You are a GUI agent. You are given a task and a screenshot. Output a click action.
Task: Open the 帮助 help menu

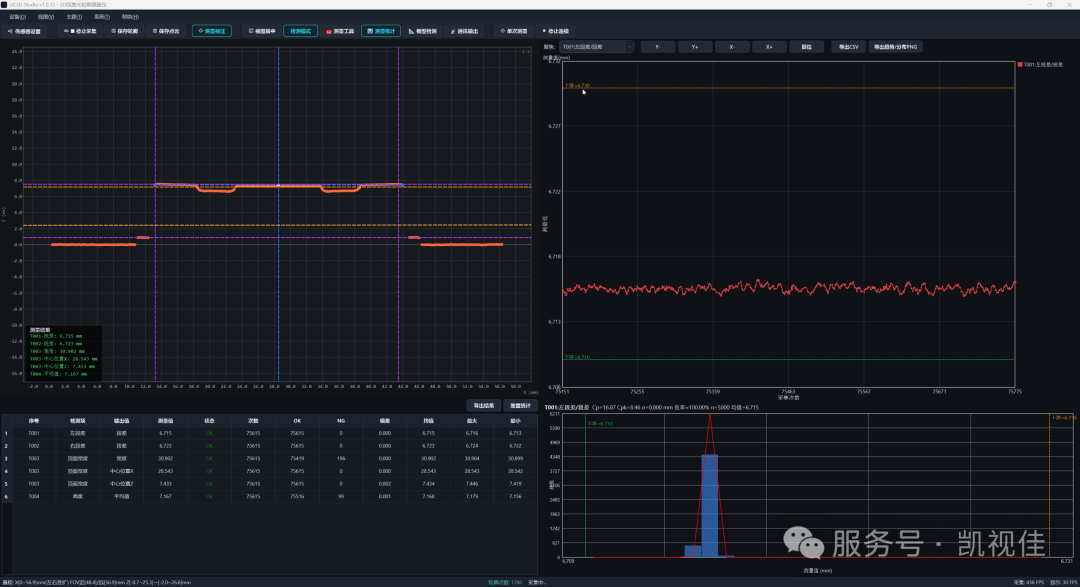(129, 17)
